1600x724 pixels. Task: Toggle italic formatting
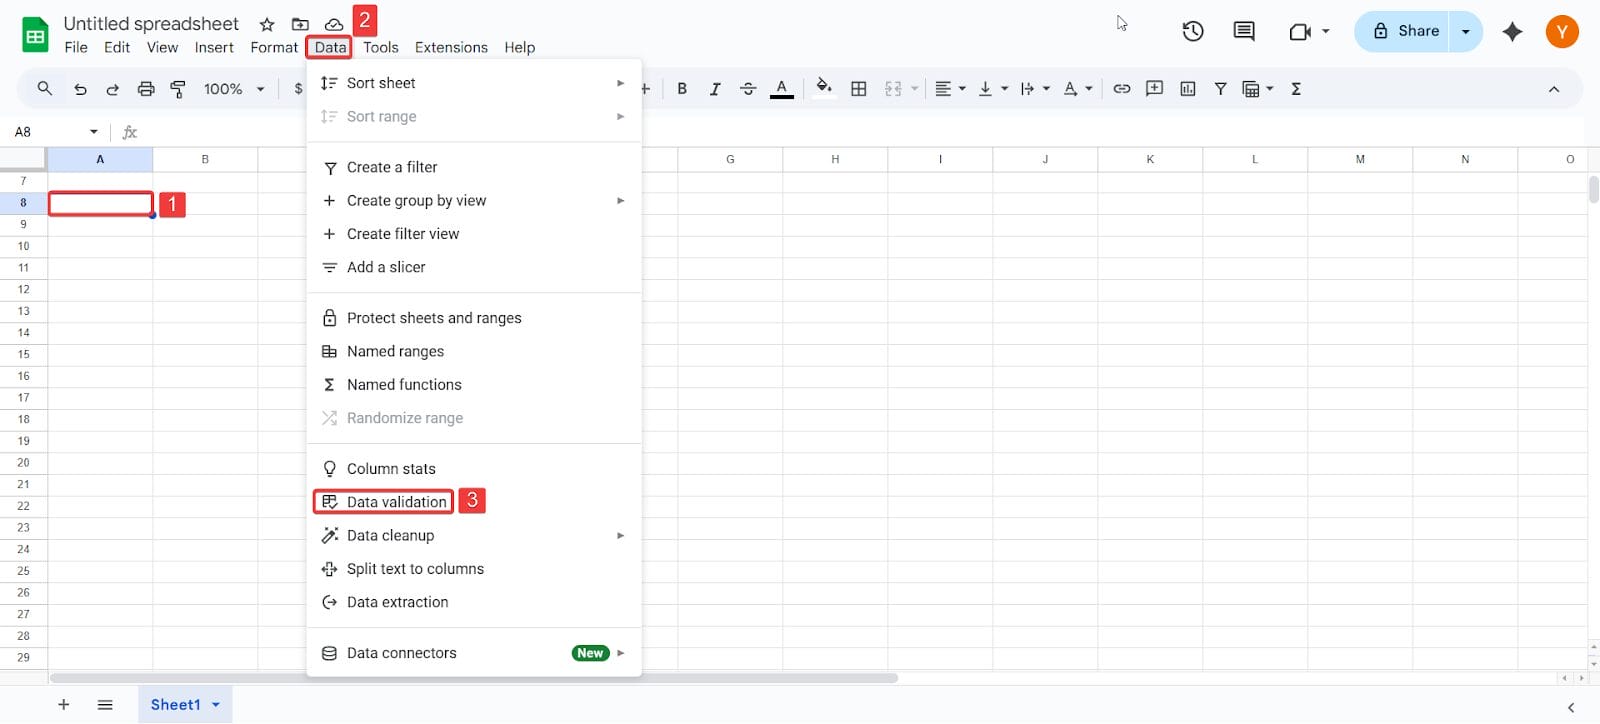tap(715, 89)
